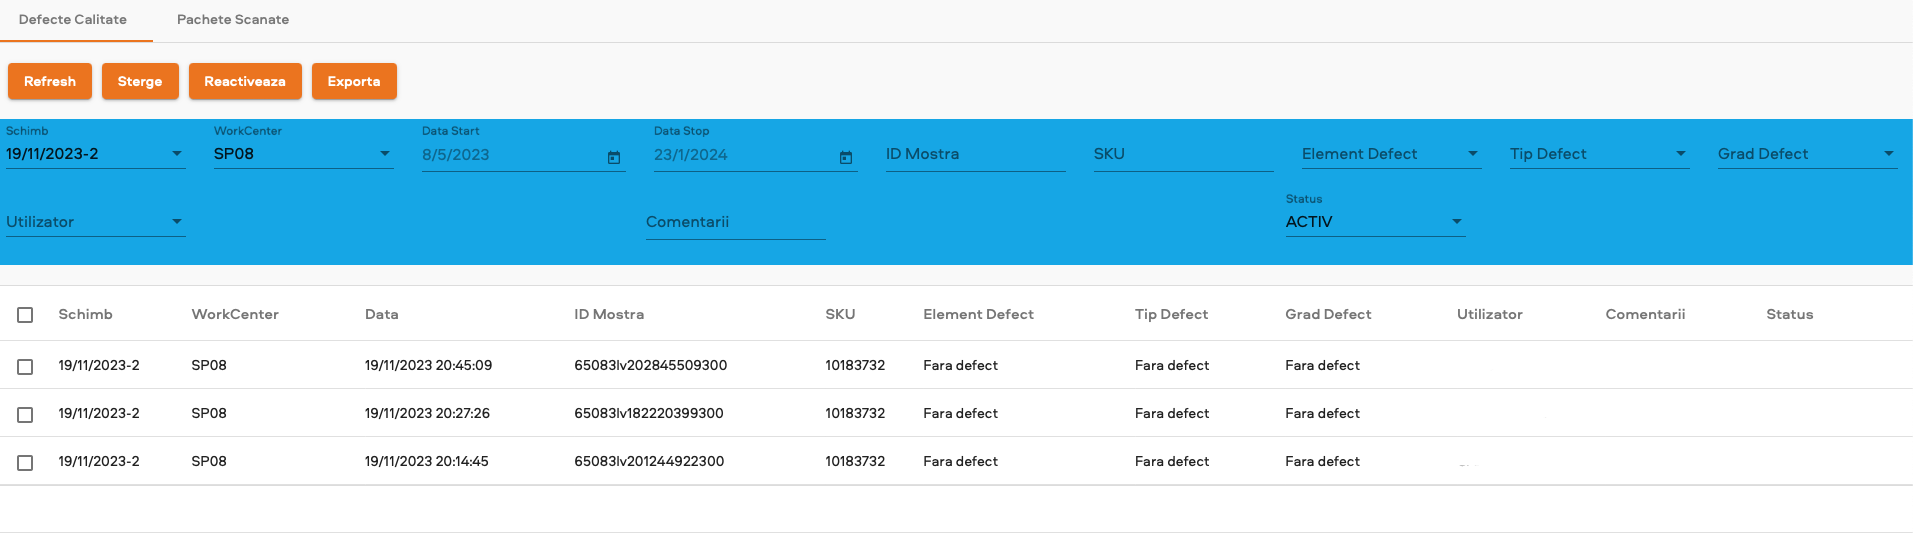Select the Defecte Calitate tab
The width and height of the screenshot is (1913, 533).
[x=73, y=20]
